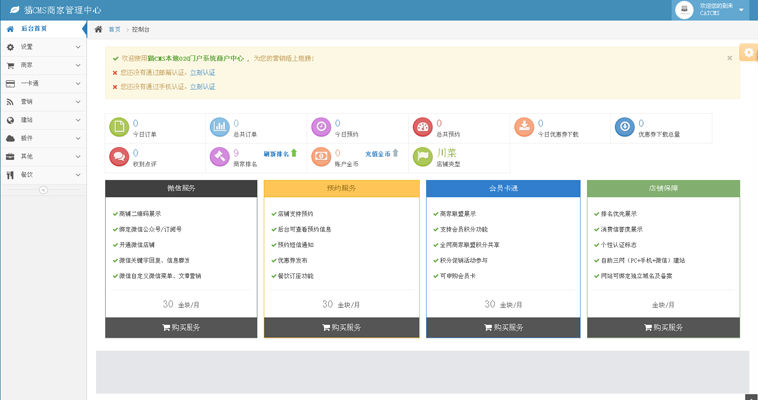Viewport: 758px width, 400px height.
Task: Buy the 预约服务 plan with 购买服务
Action: click(x=342, y=327)
